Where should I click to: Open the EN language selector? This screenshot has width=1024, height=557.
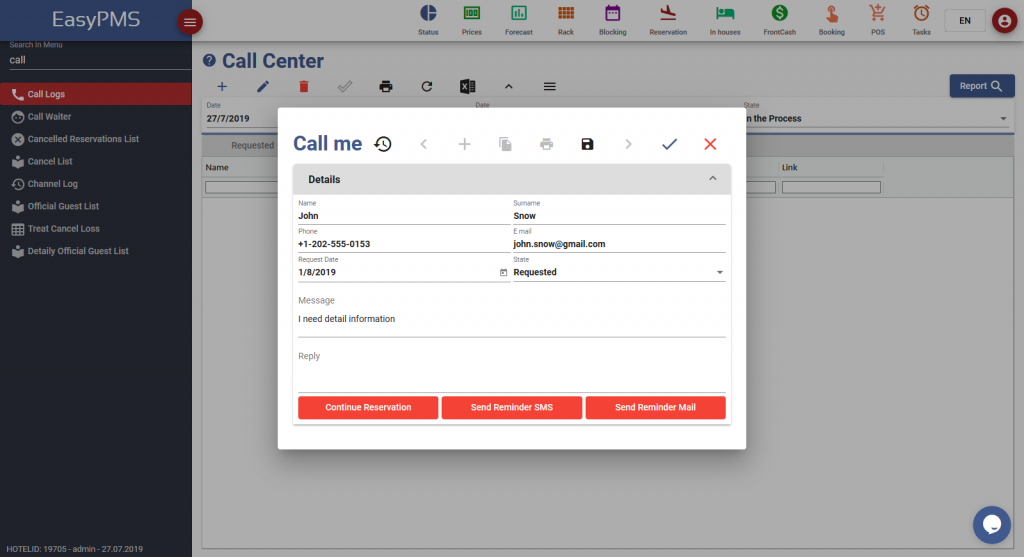coord(965,21)
